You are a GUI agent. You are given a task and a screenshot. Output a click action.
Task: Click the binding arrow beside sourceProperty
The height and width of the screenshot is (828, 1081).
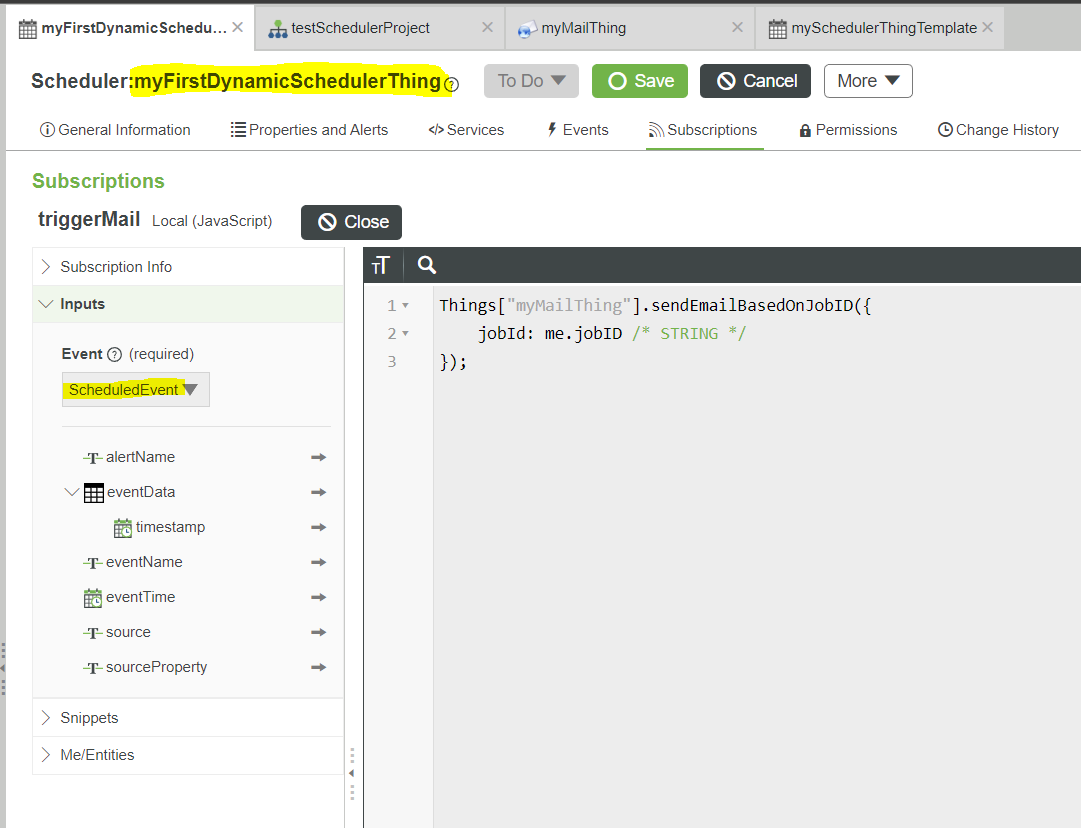click(x=318, y=667)
